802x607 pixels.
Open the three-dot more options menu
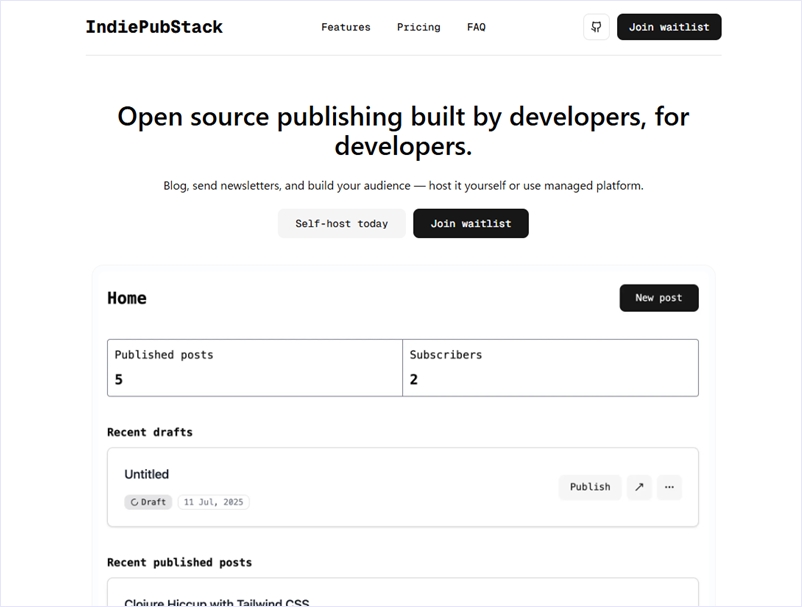669,487
